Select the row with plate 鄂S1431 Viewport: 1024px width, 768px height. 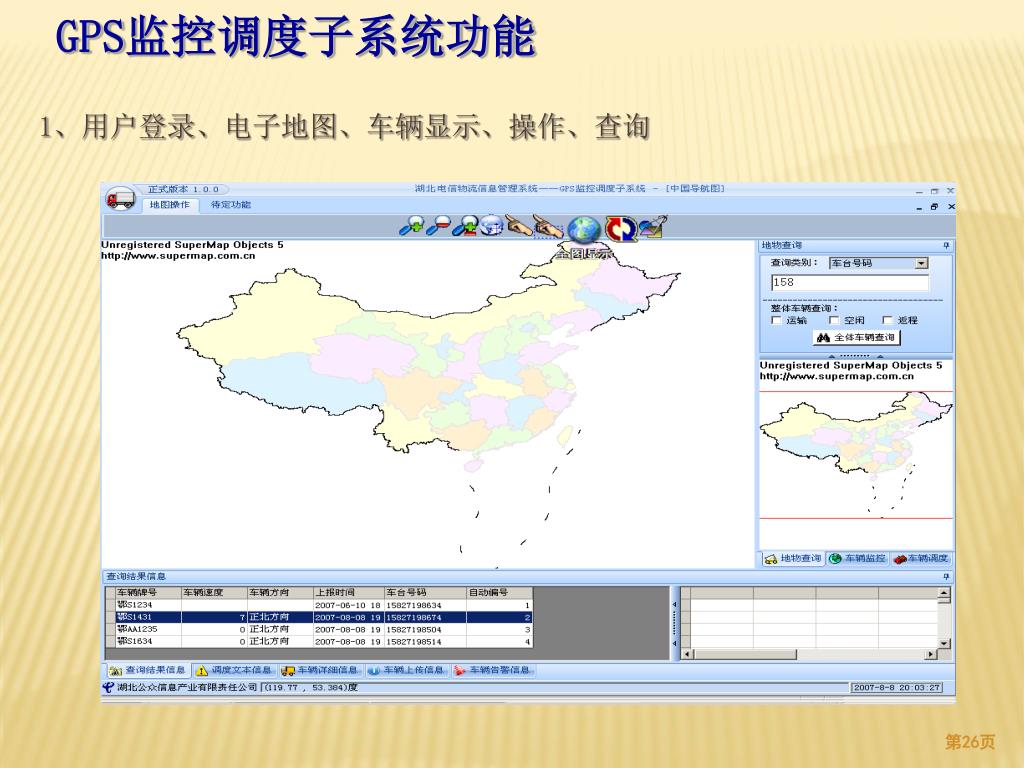tap(319, 617)
